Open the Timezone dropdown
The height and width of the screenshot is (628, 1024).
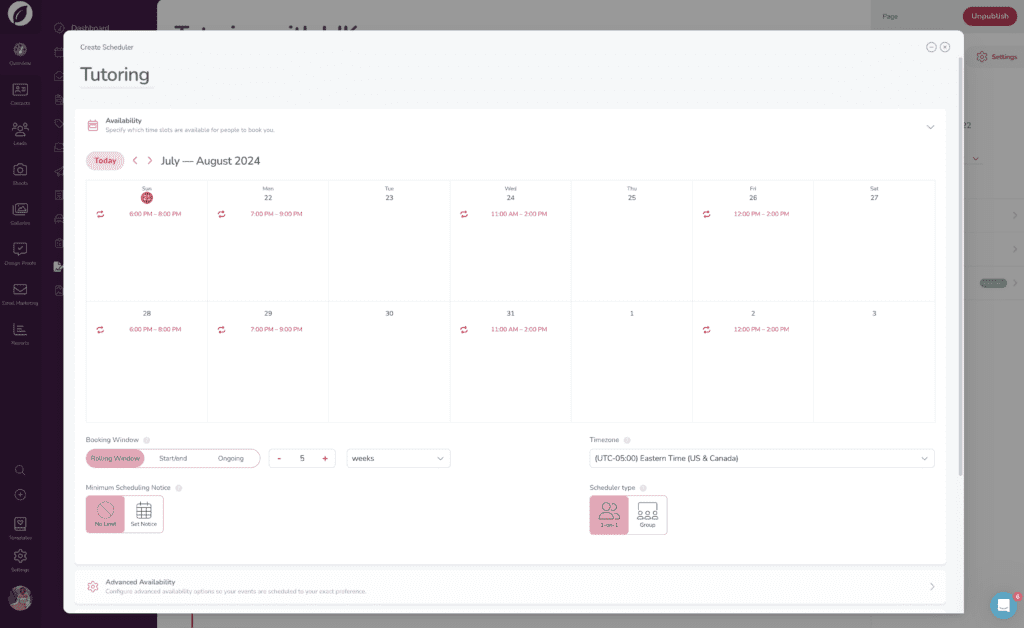[758, 458]
